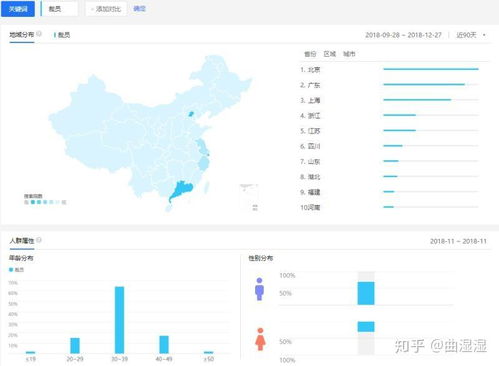Open the 2018-09-28 ~ 2018-12-27 date range picker
499x366 pixels.
(403, 35)
